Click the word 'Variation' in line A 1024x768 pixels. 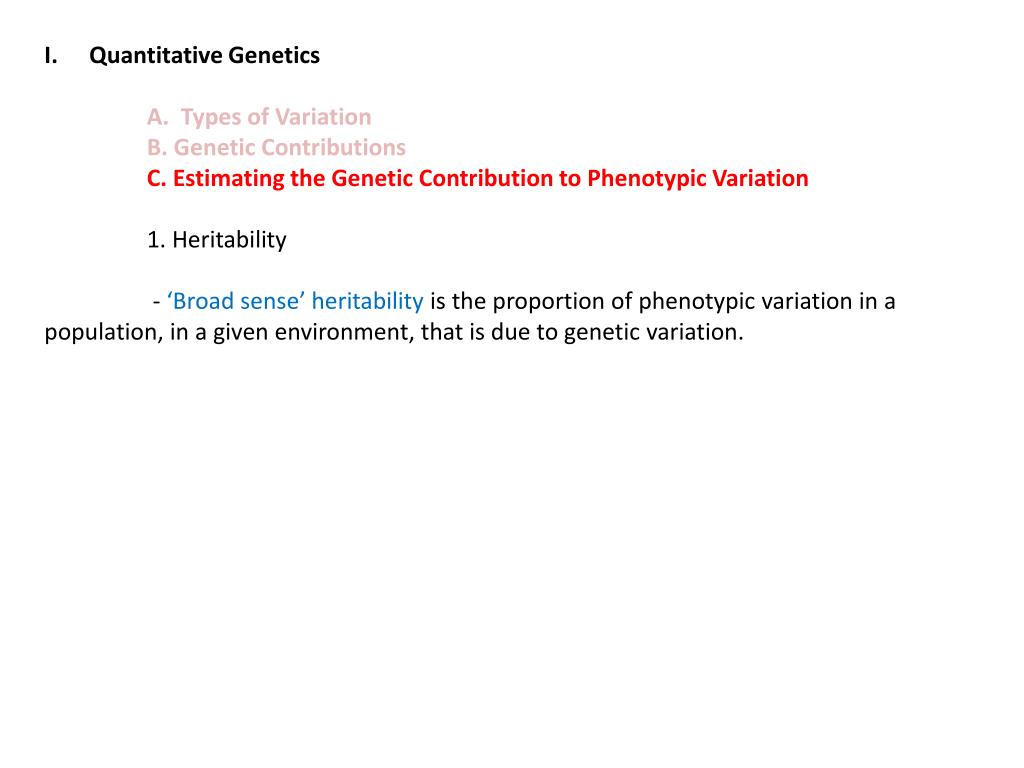323,117
